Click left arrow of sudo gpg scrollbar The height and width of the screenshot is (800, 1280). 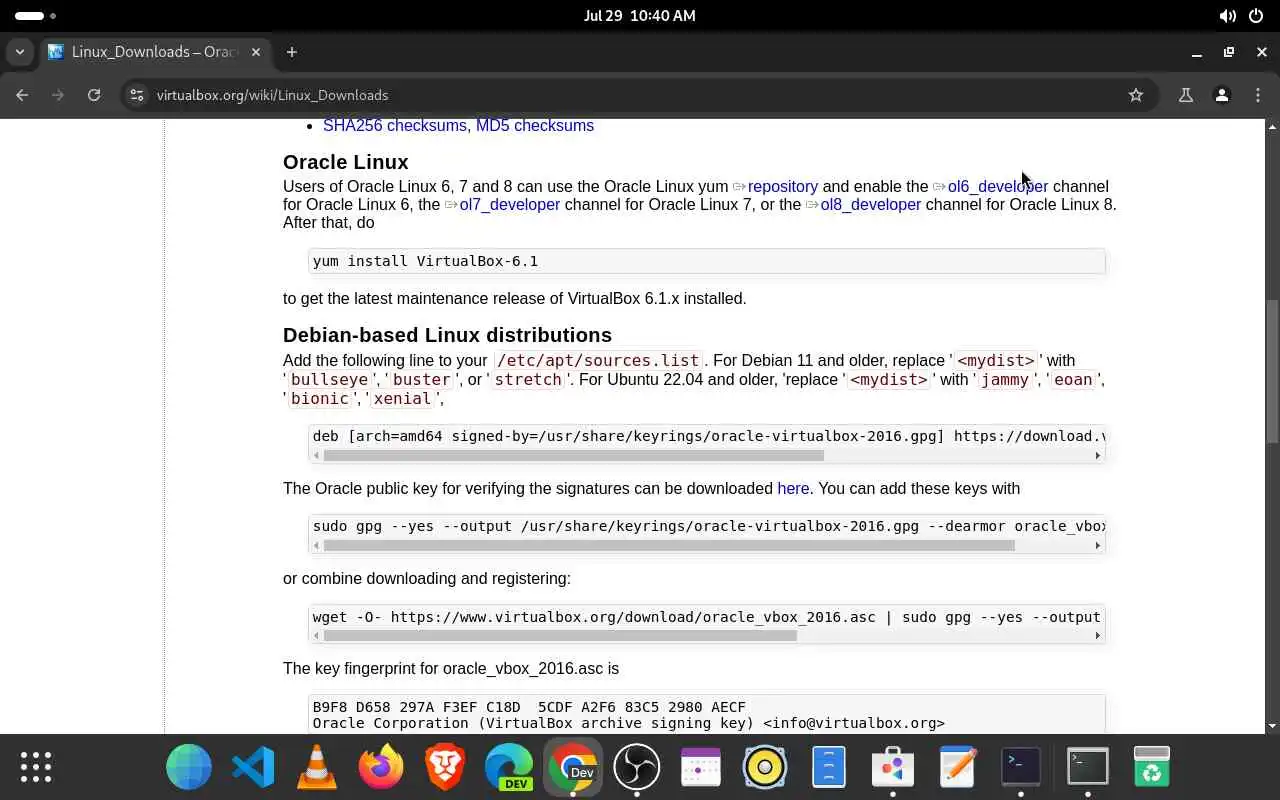pos(317,546)
